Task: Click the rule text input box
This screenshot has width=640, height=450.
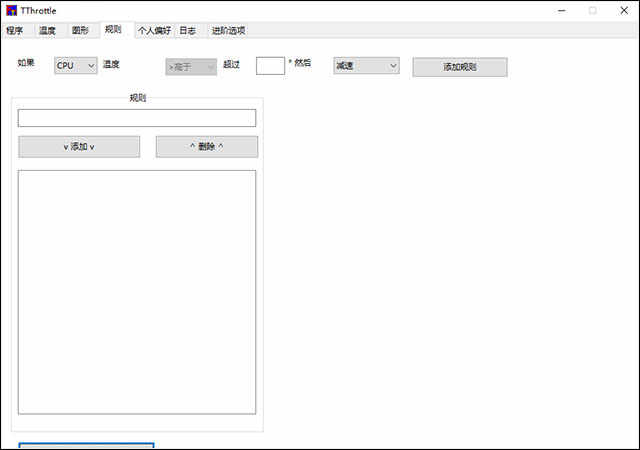Action: [x=137, y=118]
